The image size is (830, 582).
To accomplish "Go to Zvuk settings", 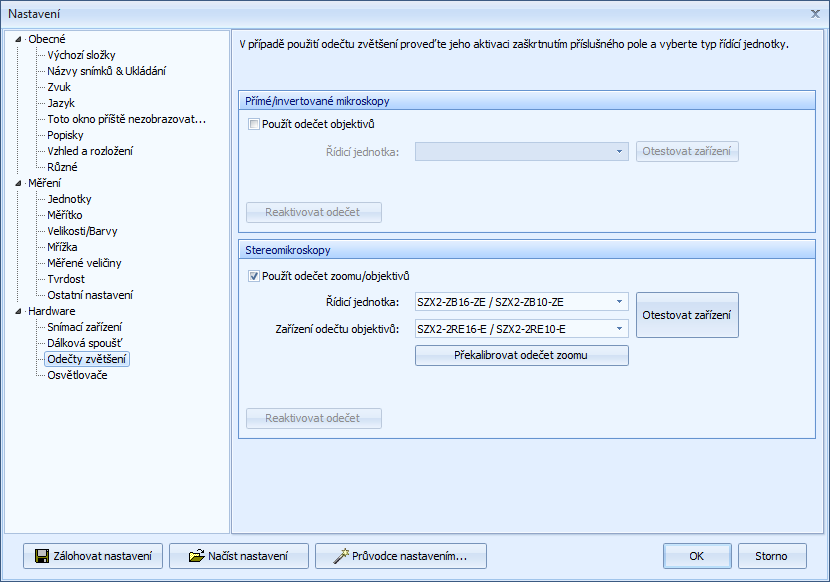I will 59,87.
